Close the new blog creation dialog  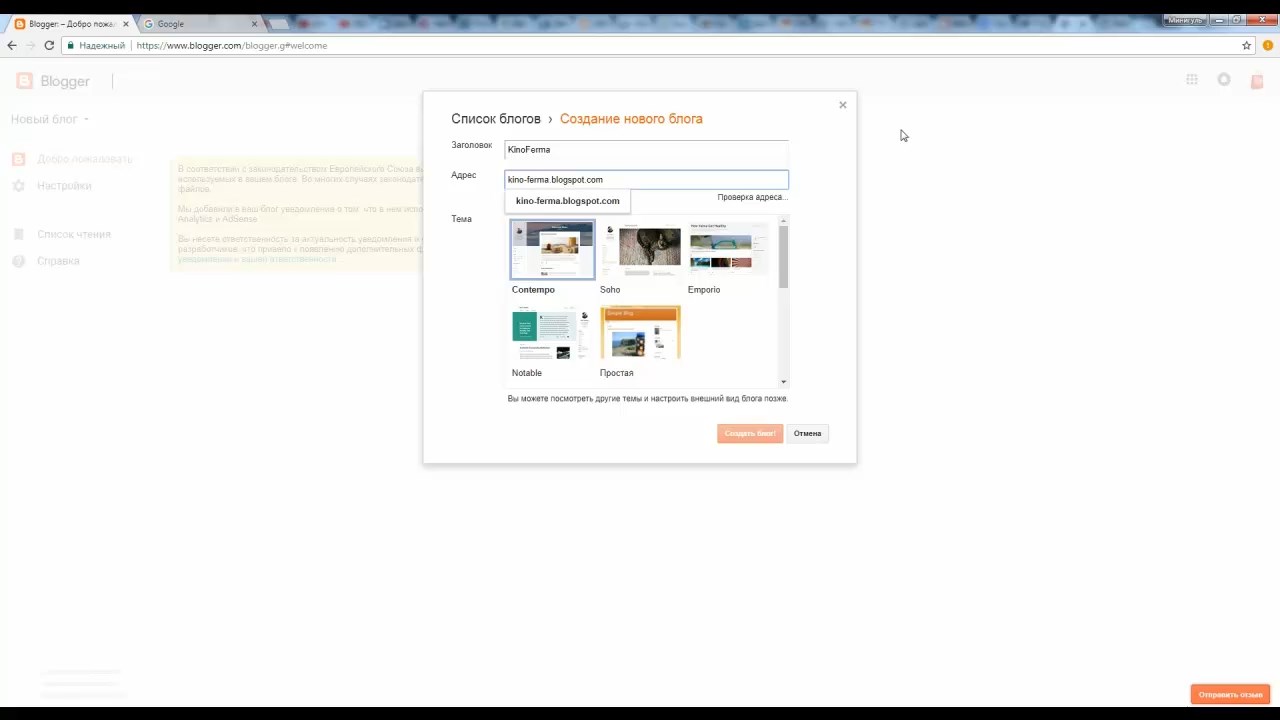point(842,105)
